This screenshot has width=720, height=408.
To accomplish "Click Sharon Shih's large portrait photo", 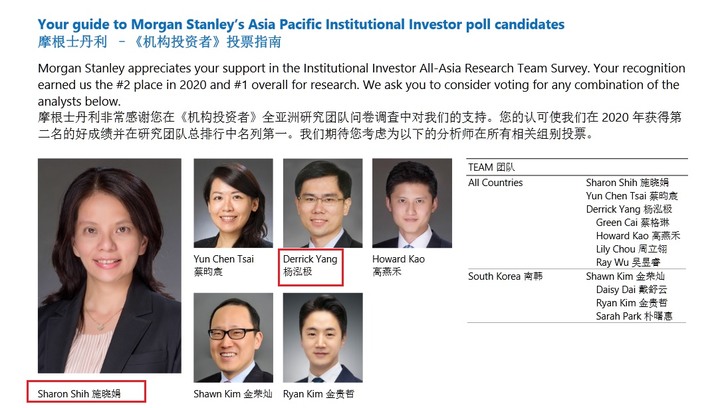I will [x=109, y=266].
